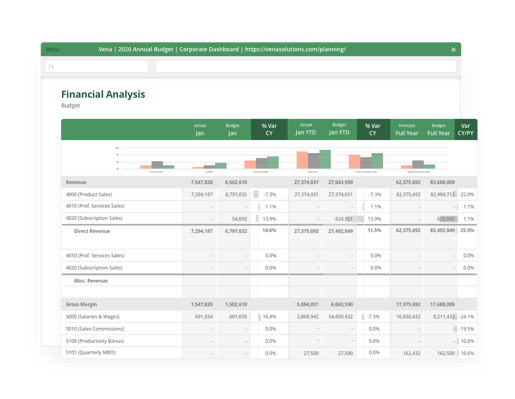Select the 5101 (Quarterly MBO) row
The image size is (515, 399).
[x=269, y=353]
